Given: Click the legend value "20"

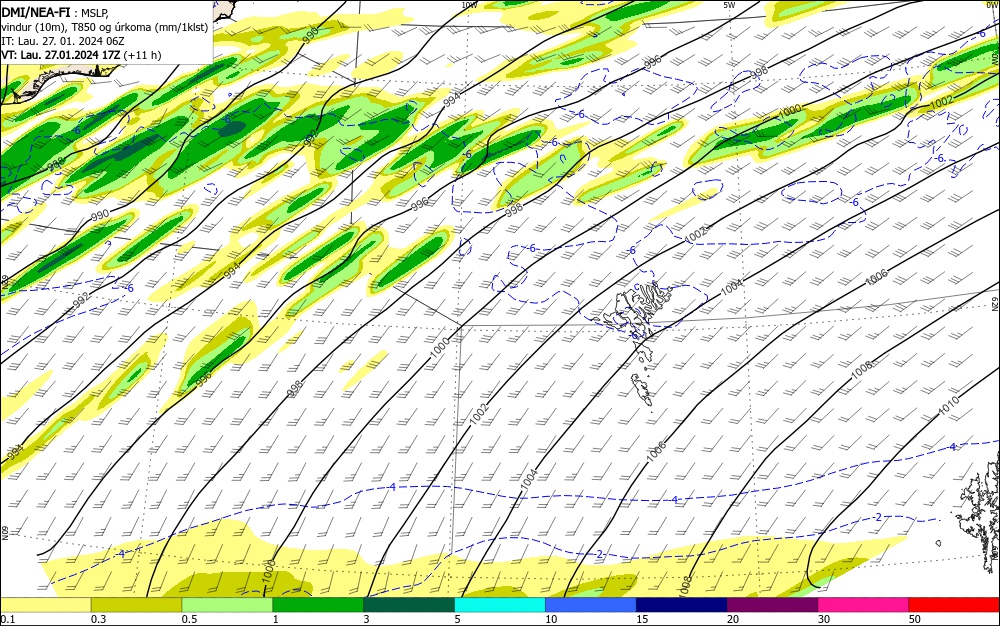Looking at the screenshot, I should point(733,619).
